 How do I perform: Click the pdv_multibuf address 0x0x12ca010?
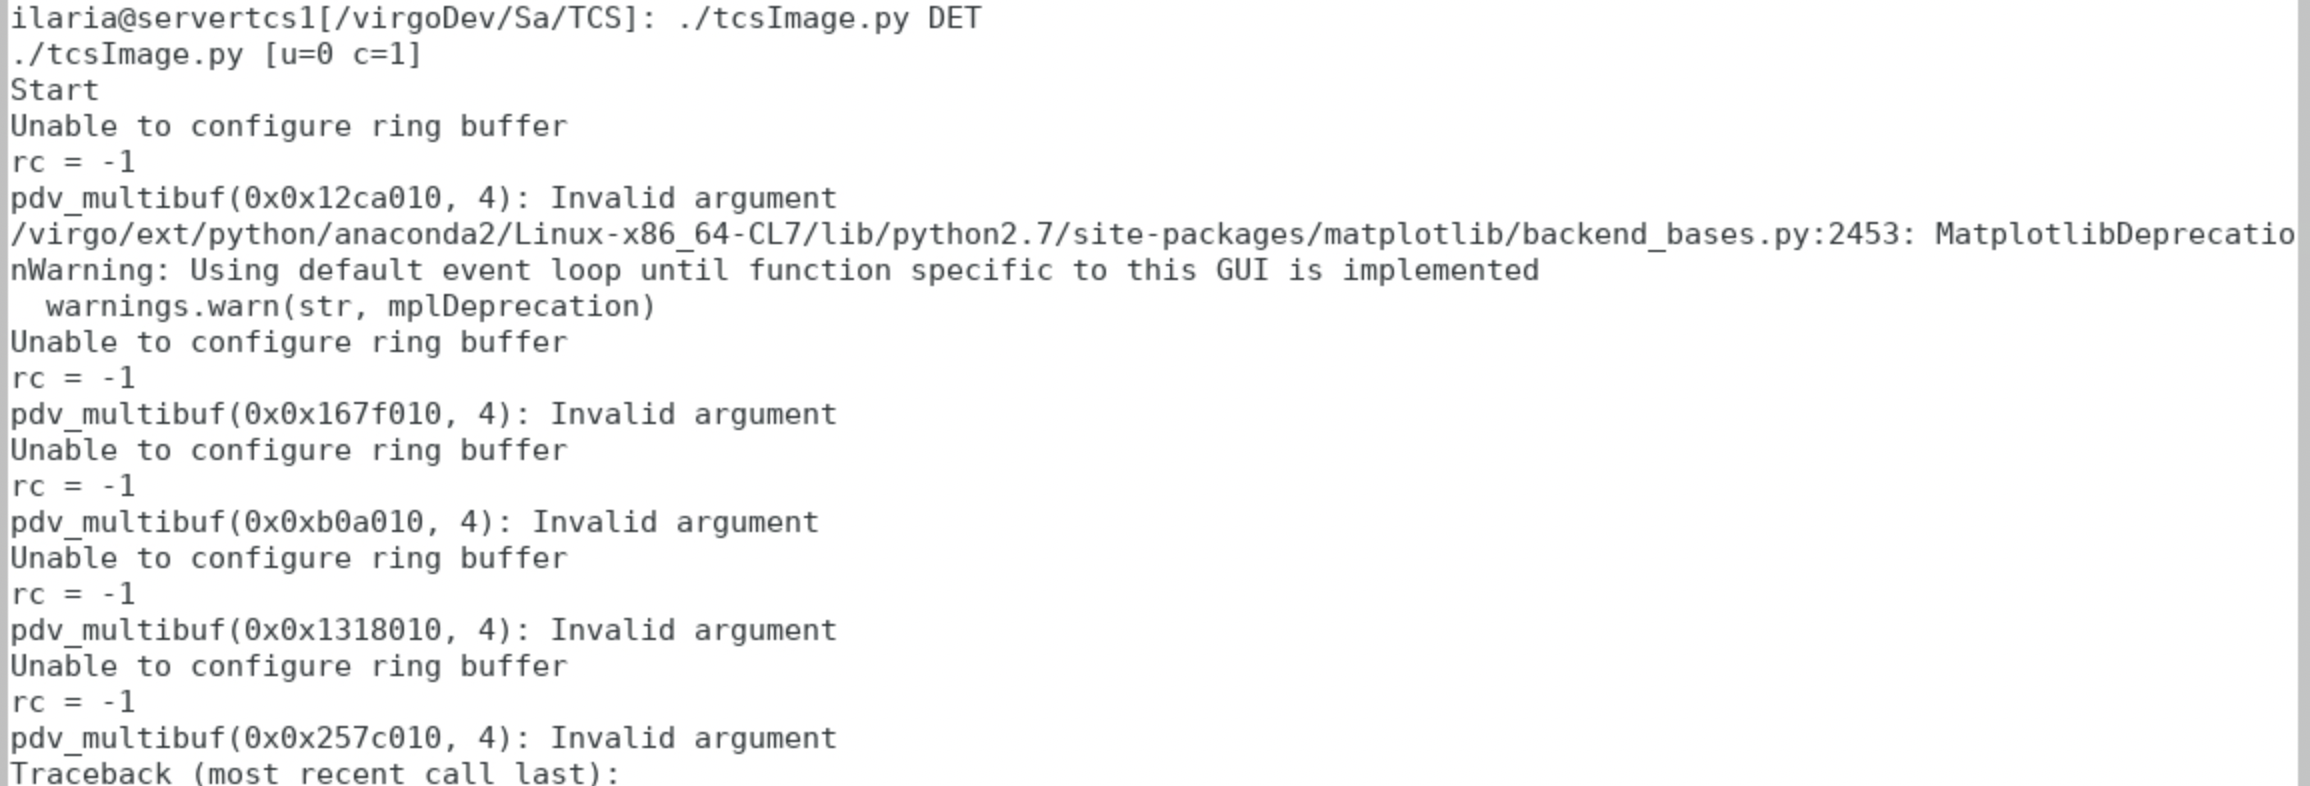342,198
